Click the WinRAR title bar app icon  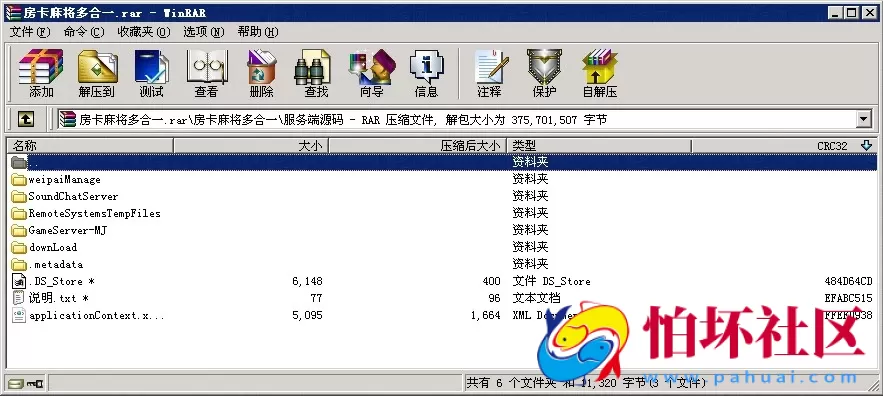[x=12, y=12]
